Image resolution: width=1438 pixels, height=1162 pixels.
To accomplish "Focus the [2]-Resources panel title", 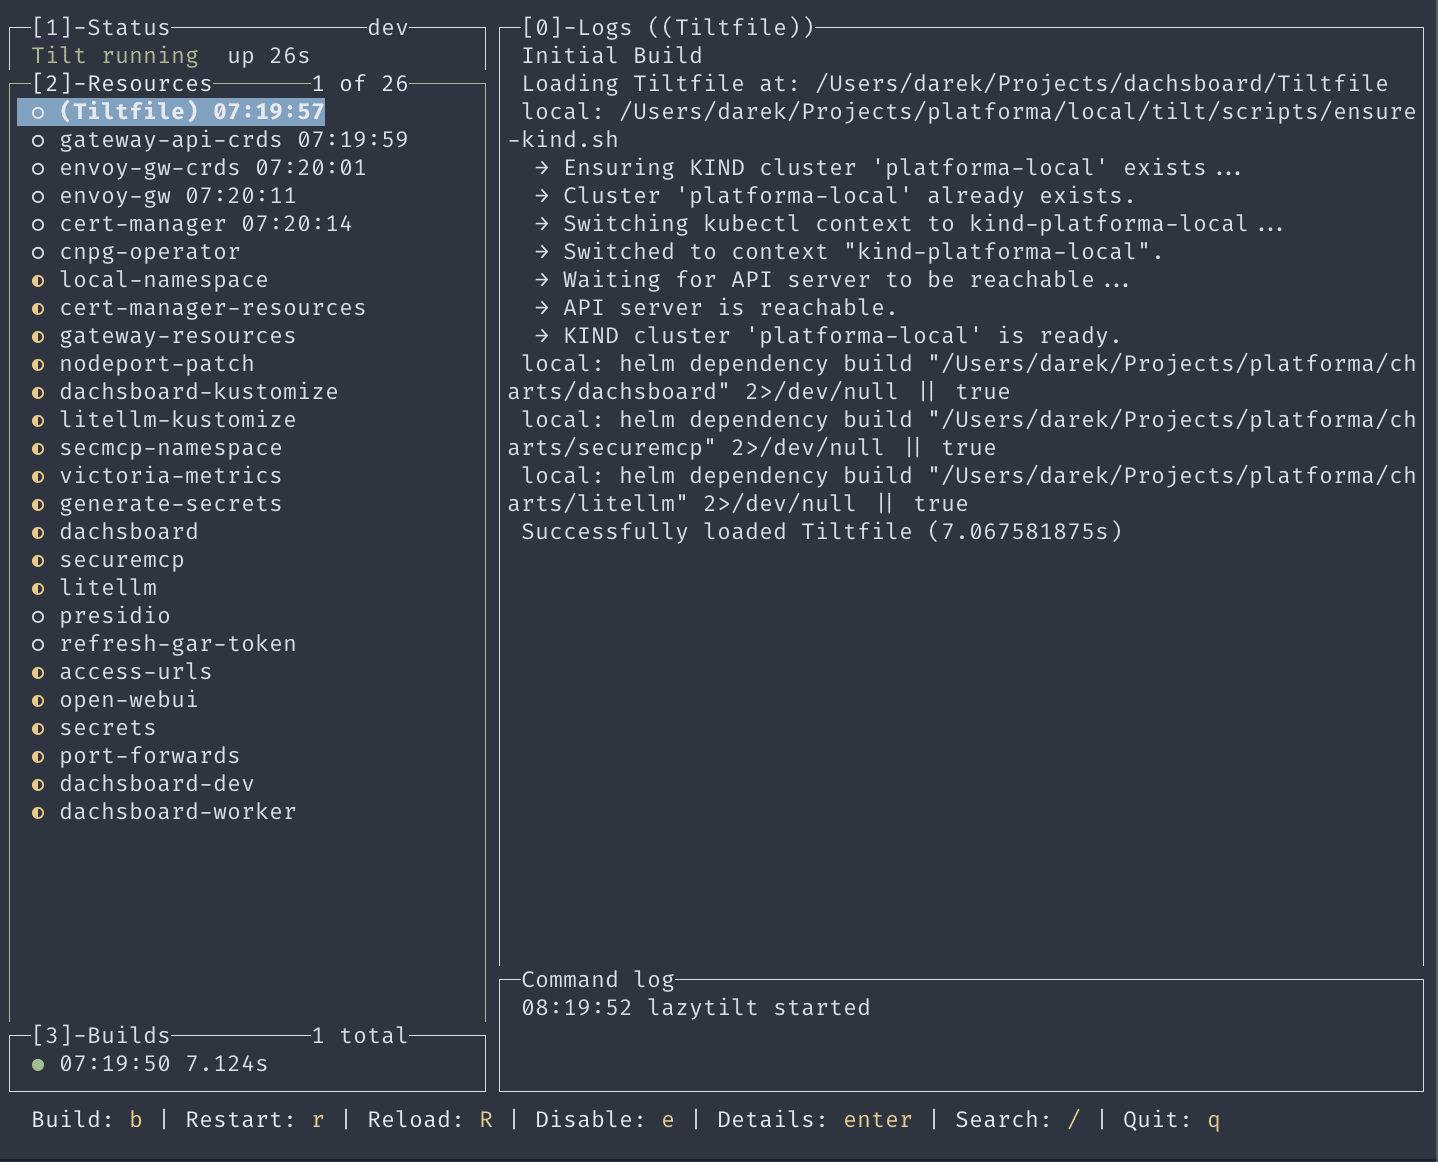I will [x=122, y=84].
